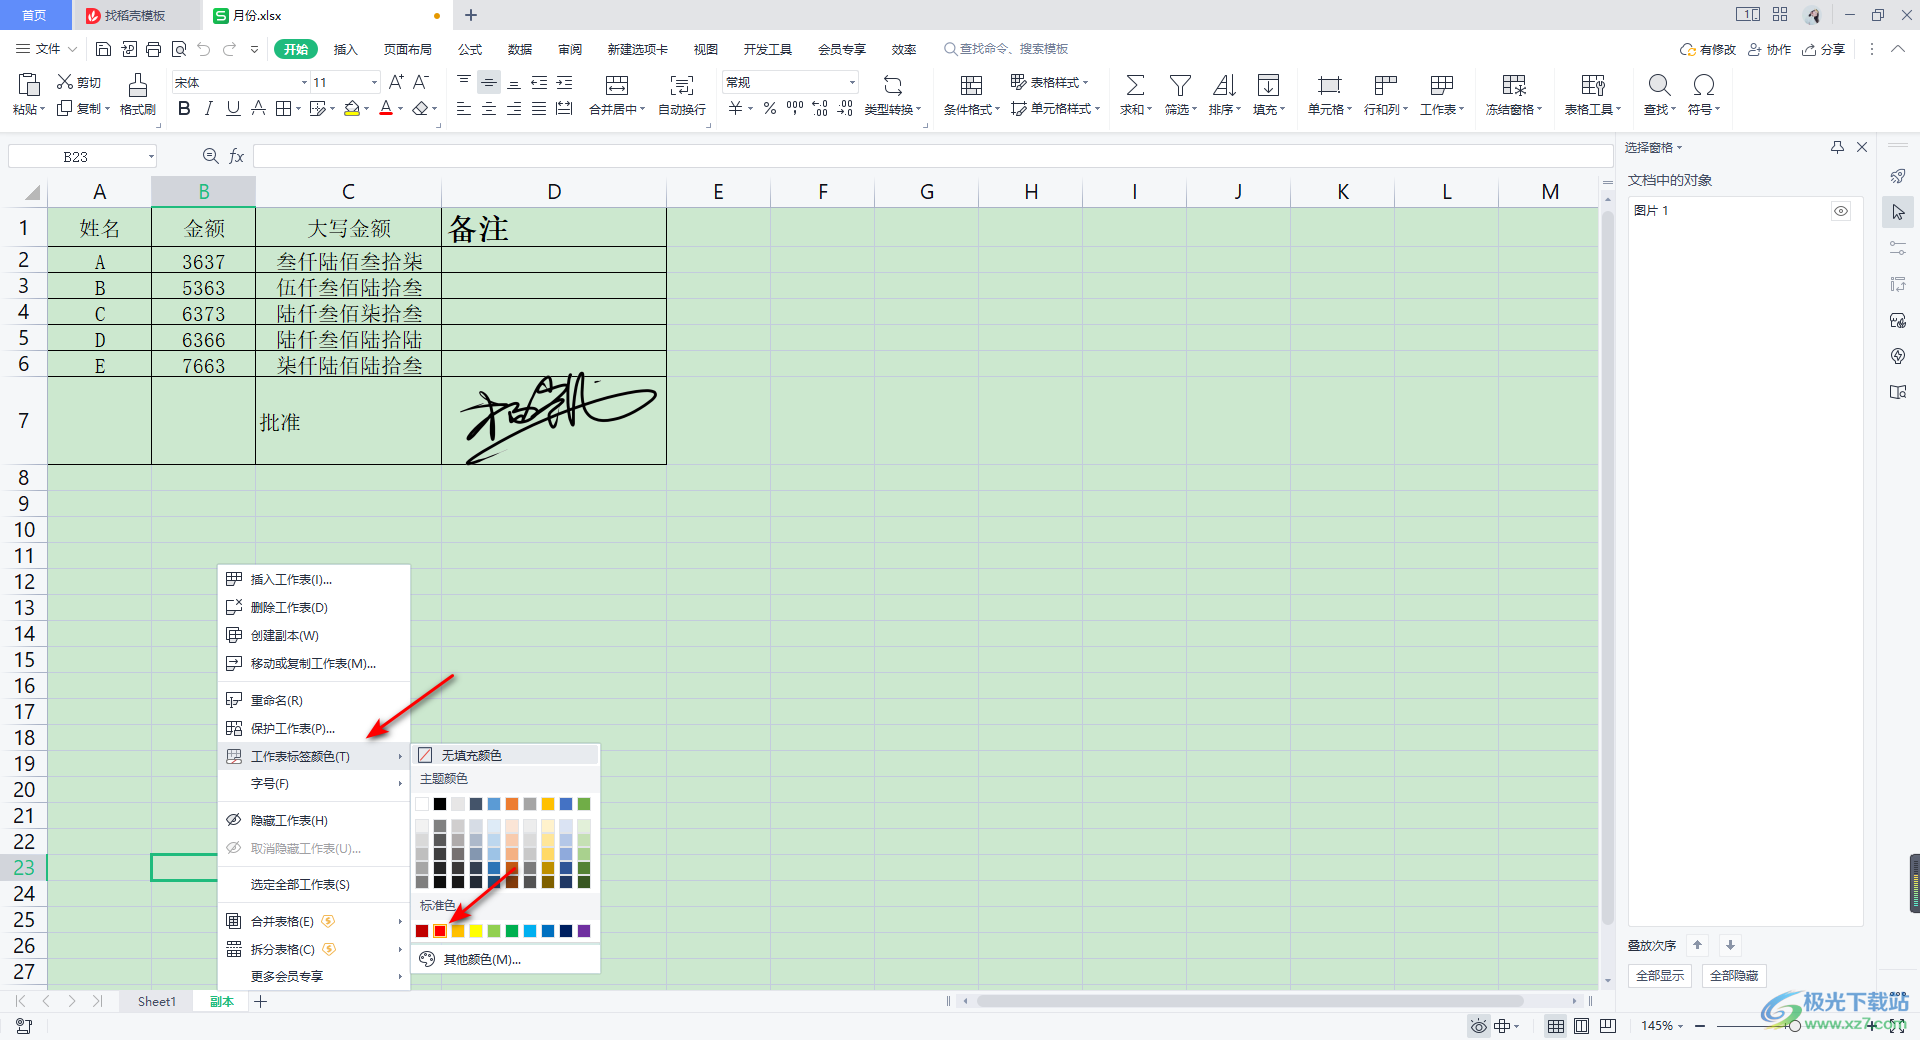Screen dimensions: 1920x1040
Task: Click the percent style icon
Action: [x=770, y=108]
